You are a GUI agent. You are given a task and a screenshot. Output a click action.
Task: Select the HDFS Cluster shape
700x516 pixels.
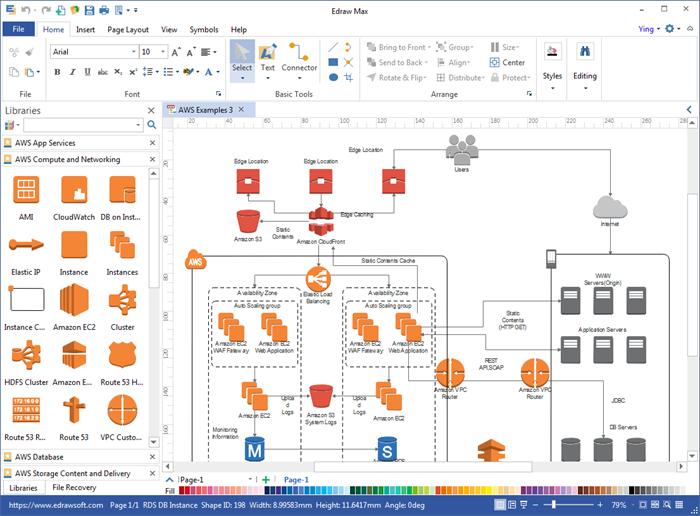(26, 355)
